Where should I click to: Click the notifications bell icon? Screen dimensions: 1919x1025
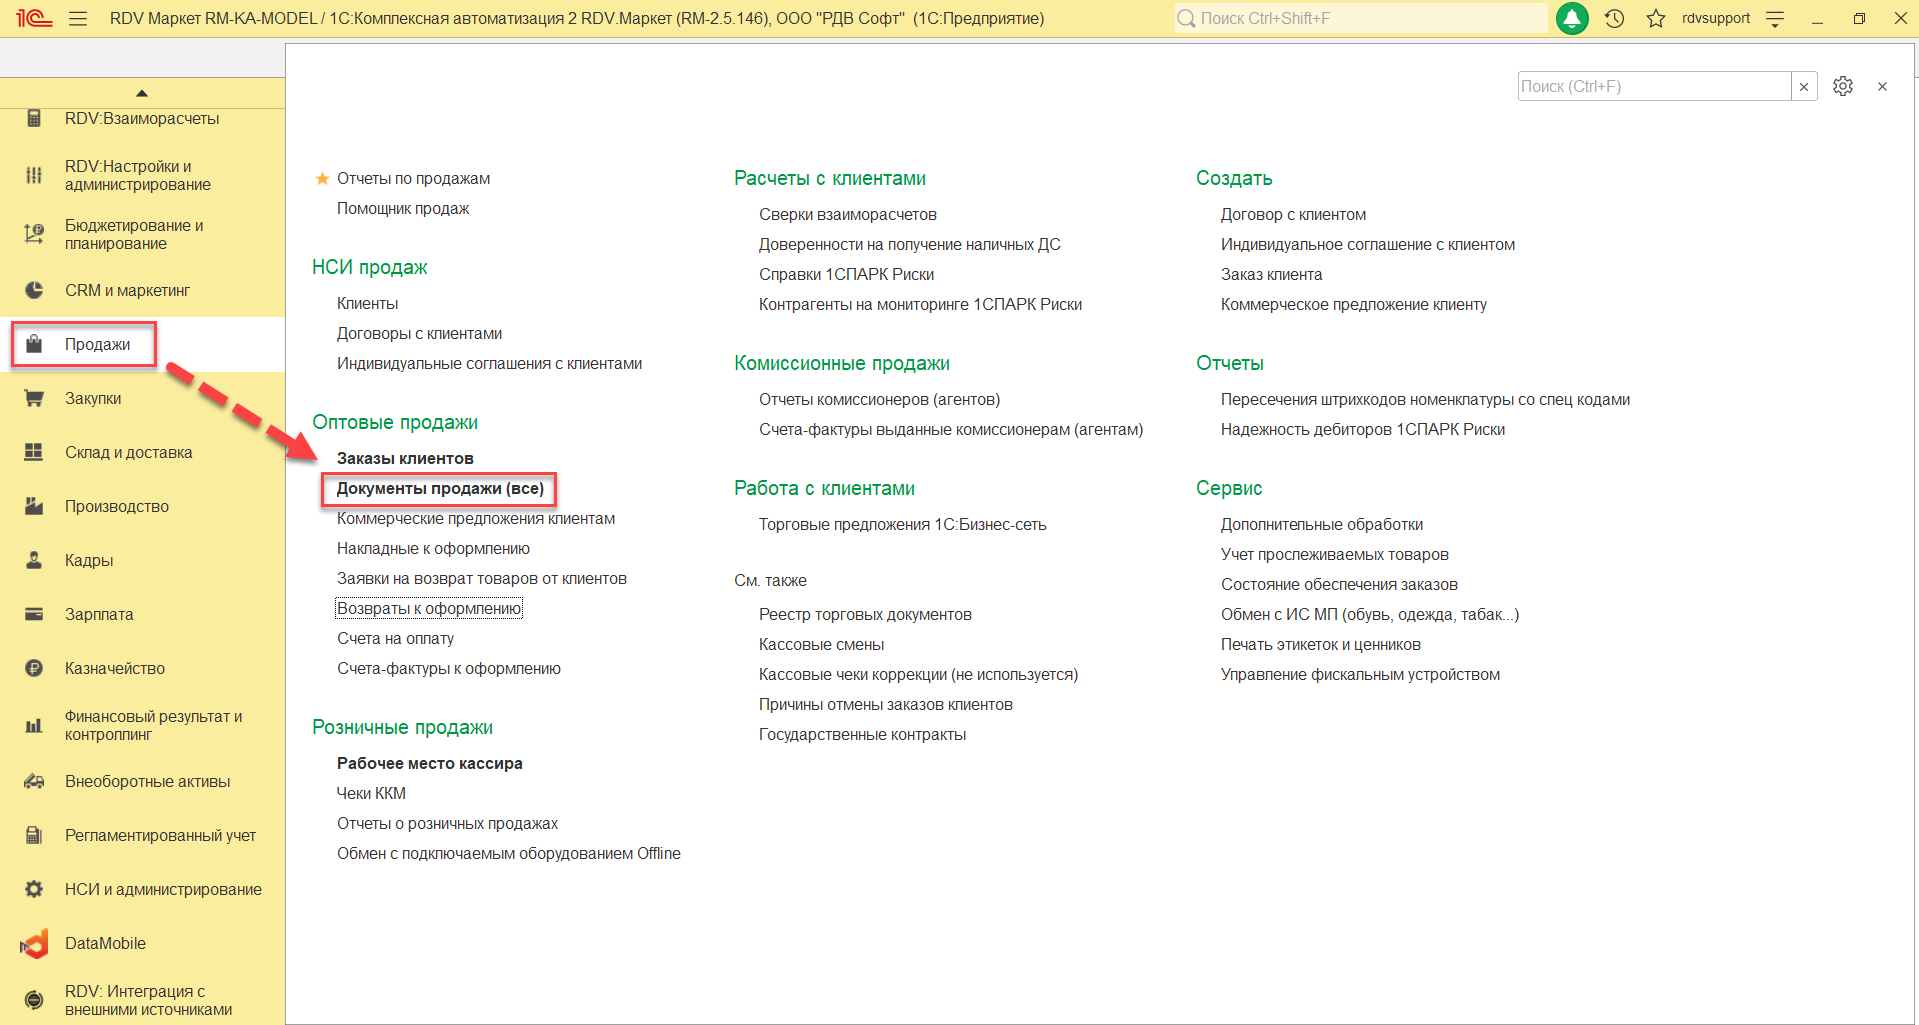(1572, 18)
